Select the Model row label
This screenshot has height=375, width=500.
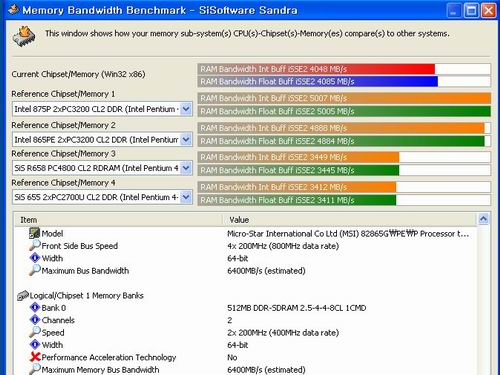(x=52, y=233)
